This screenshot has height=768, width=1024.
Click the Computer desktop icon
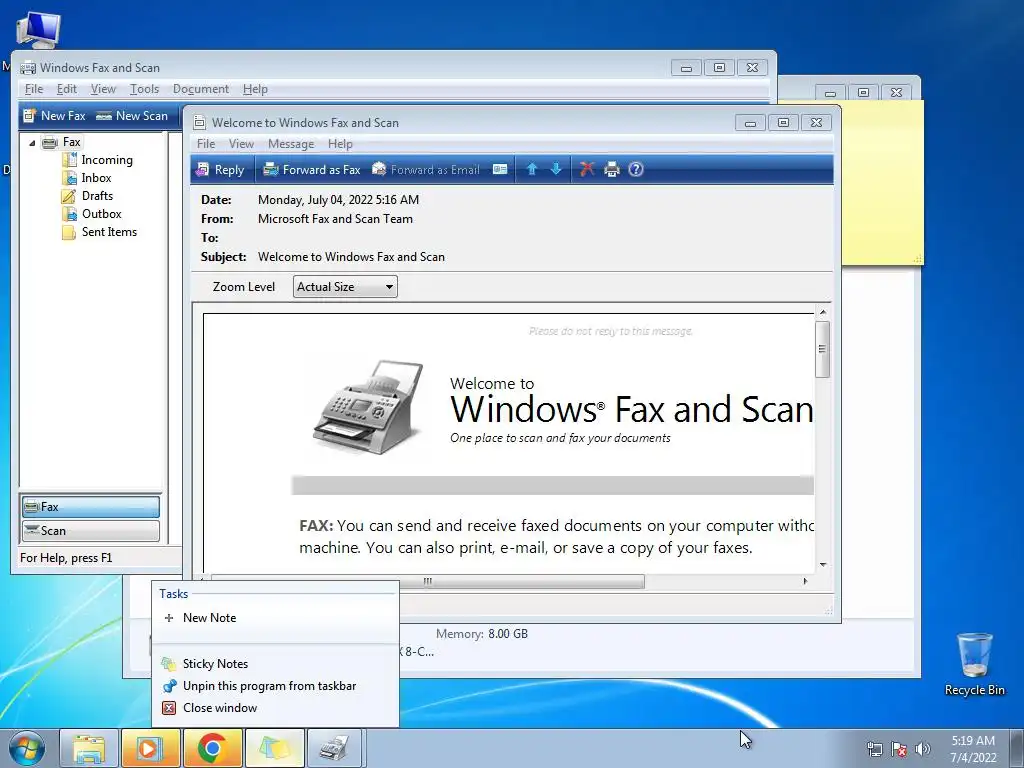(39, 29)
